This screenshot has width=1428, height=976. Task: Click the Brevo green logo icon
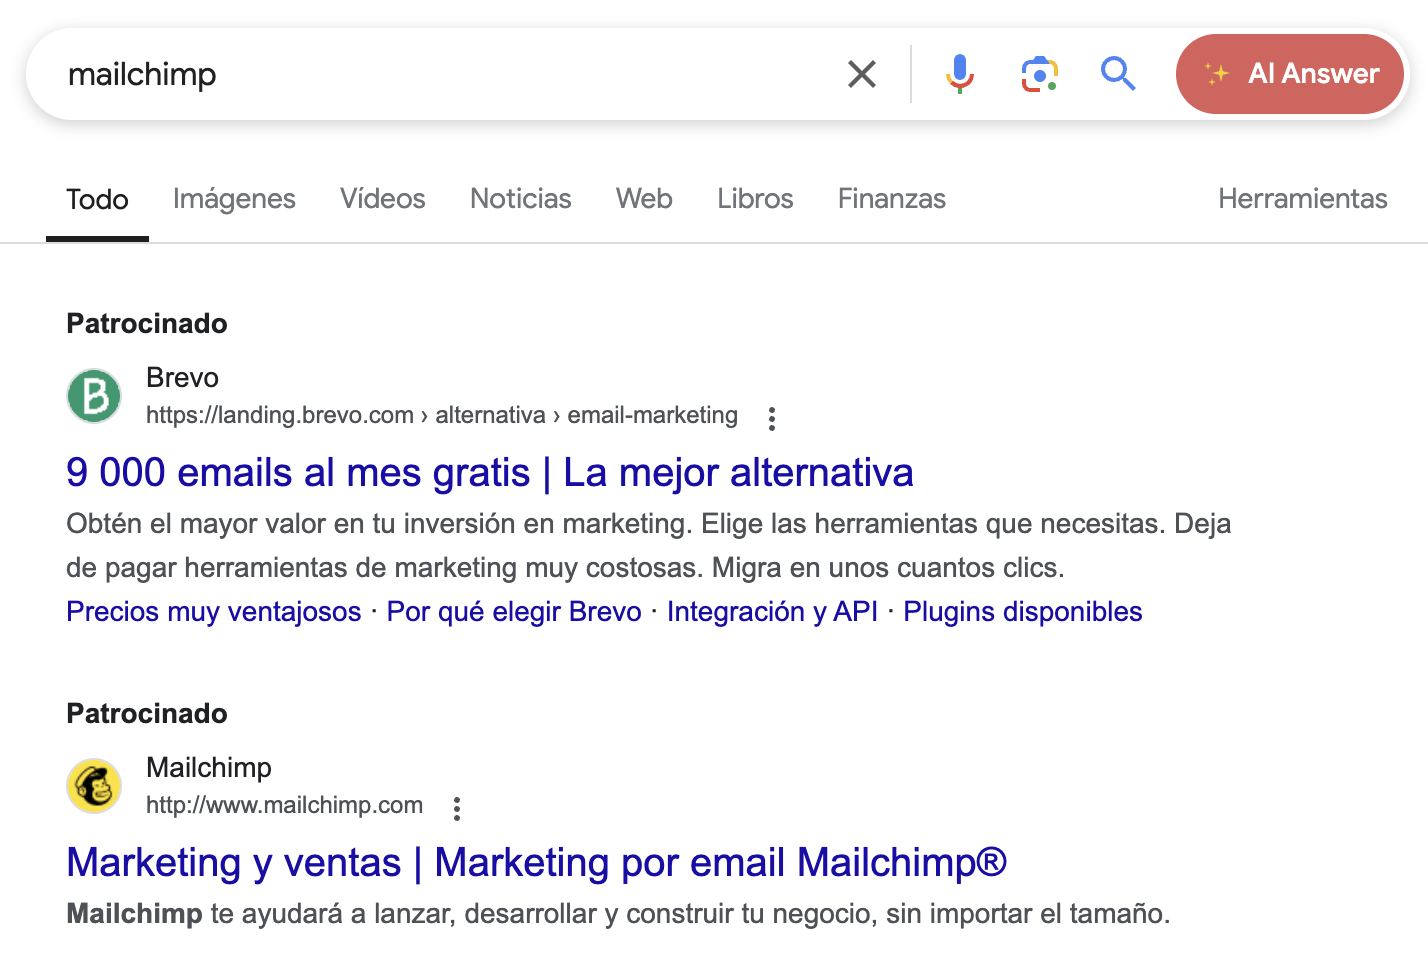[94, 395]
